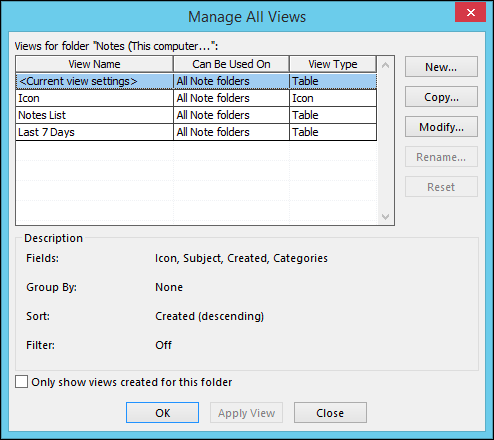Click the Can Be Used On header
Viewport: 494px width, 440px height.
click(x=231, y=64)
